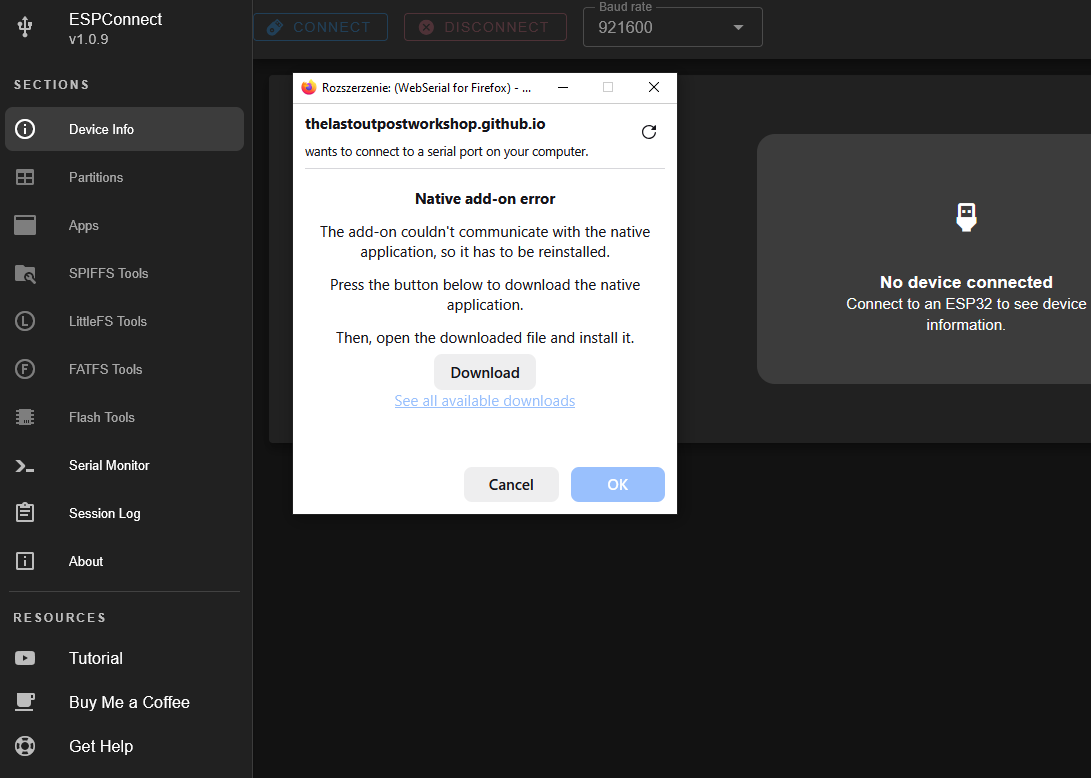Cancel the serial port request dialog
1091x778 pixels.
point(511,484)
